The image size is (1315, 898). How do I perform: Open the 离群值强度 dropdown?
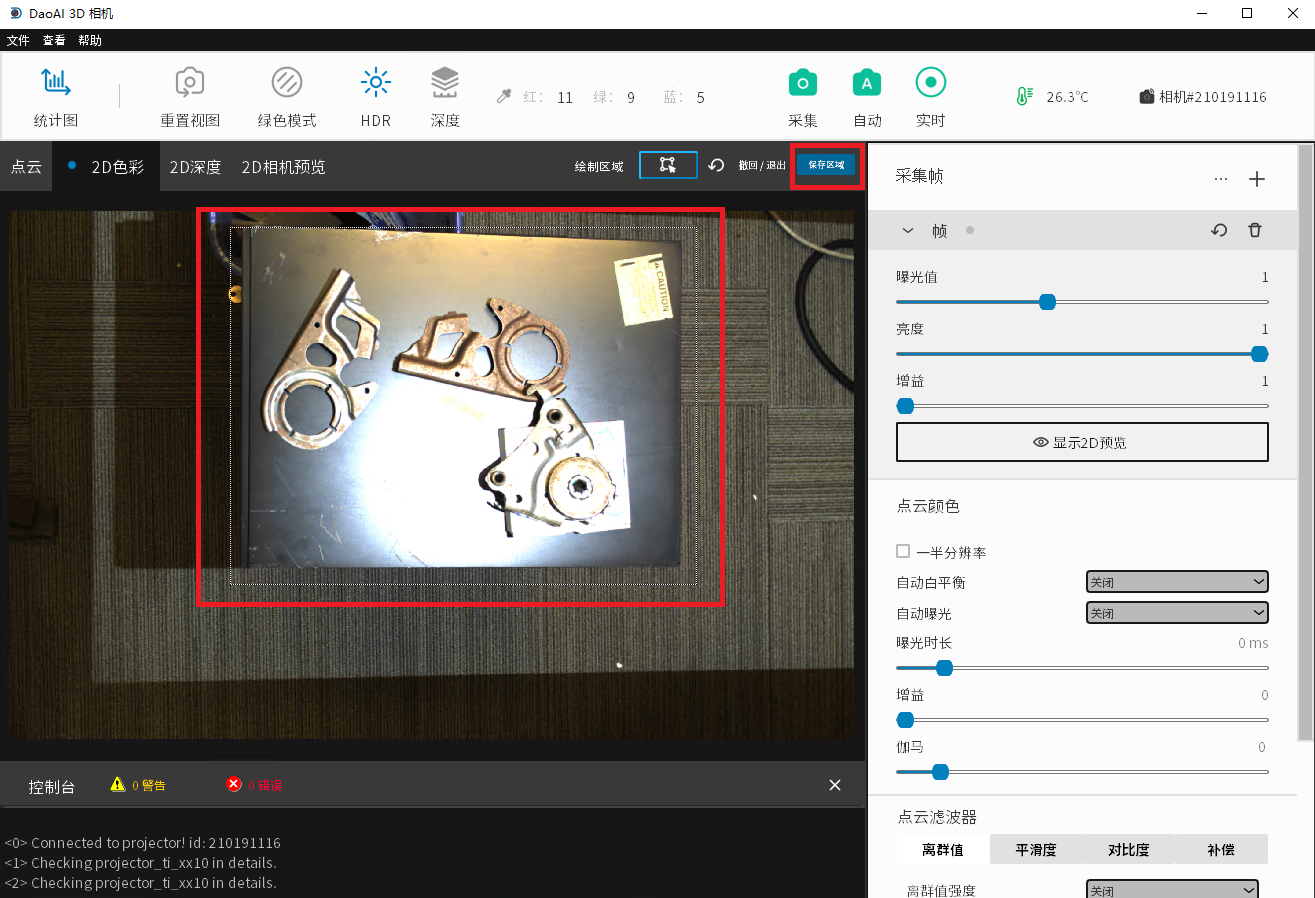(1172, 890)
